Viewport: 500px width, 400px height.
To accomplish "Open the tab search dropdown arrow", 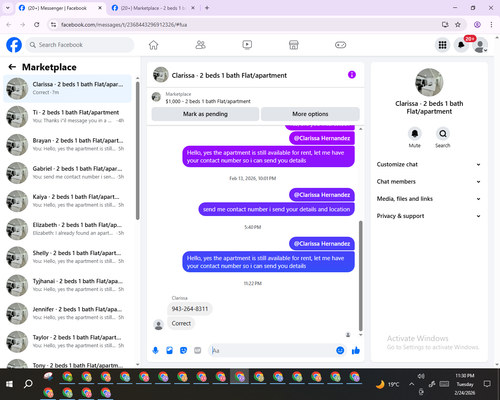I will tap(8, 8).
